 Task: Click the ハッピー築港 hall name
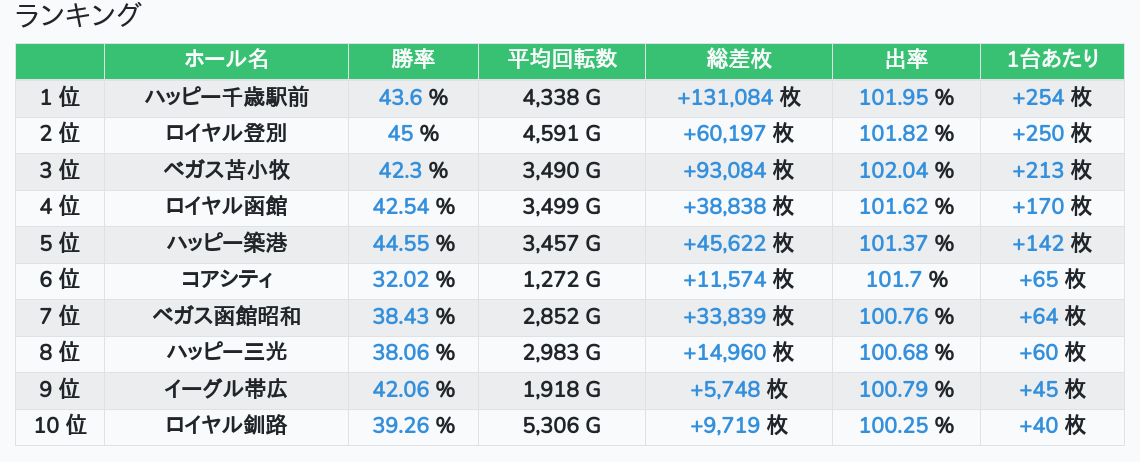[226, 243]
